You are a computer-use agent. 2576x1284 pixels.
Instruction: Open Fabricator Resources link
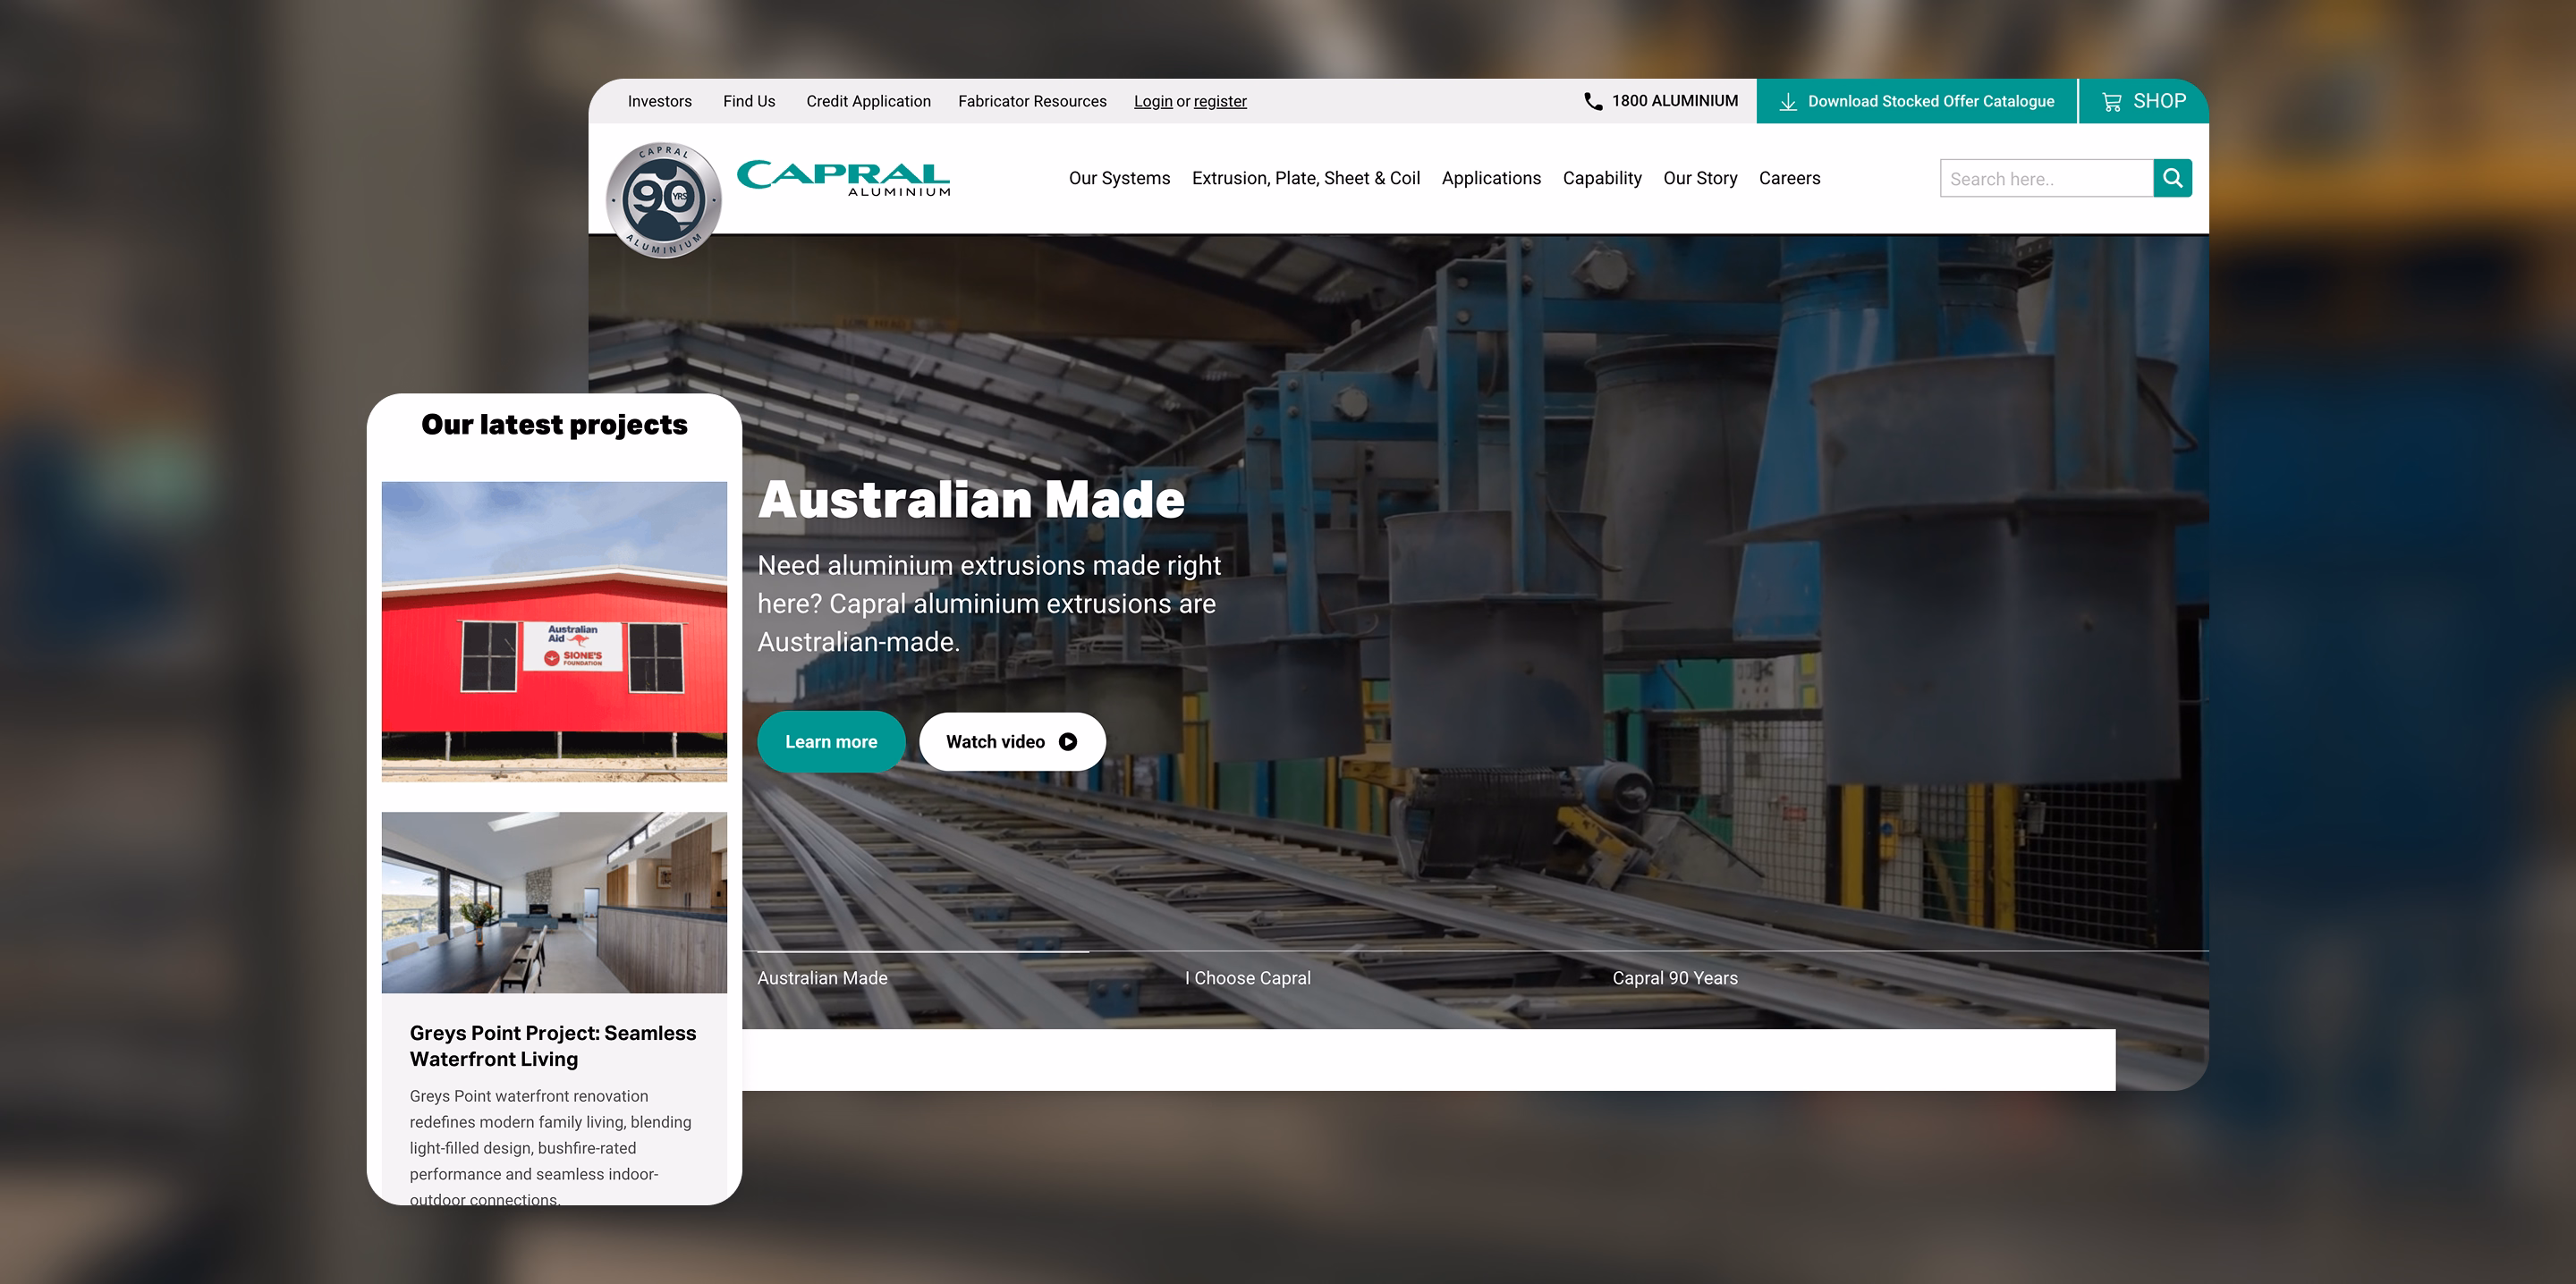pos(1032,101)
